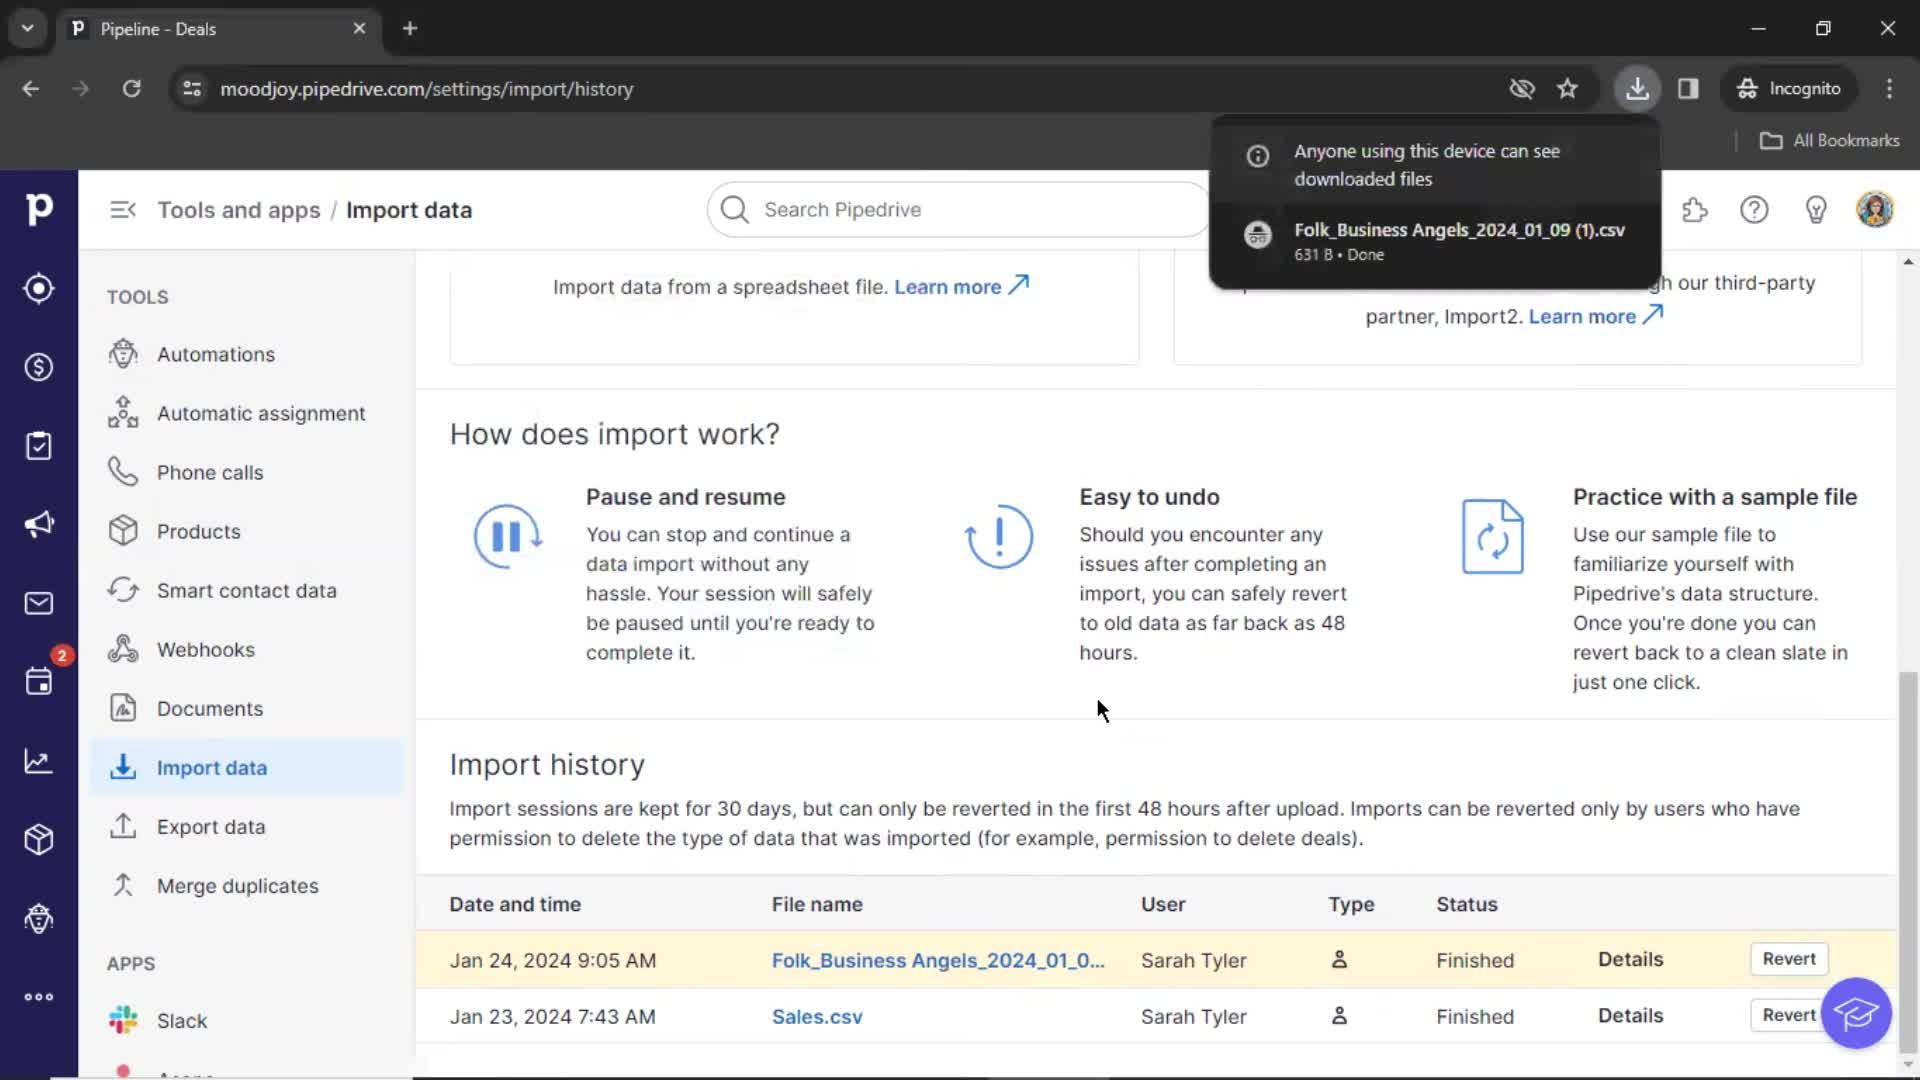Revert the Jan 24 Folk_Business import

(x=1789, y=959)
